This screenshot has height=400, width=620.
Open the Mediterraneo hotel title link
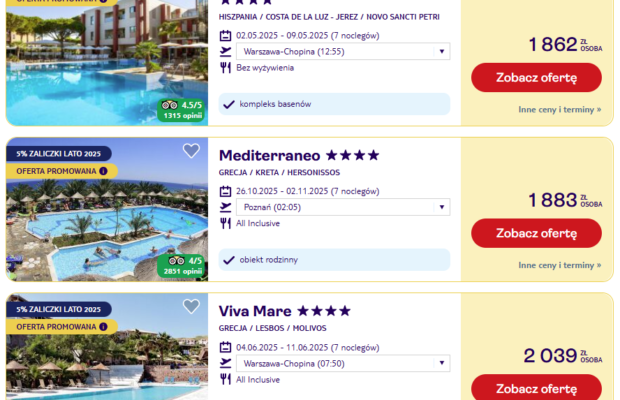[x=269, y=156]
